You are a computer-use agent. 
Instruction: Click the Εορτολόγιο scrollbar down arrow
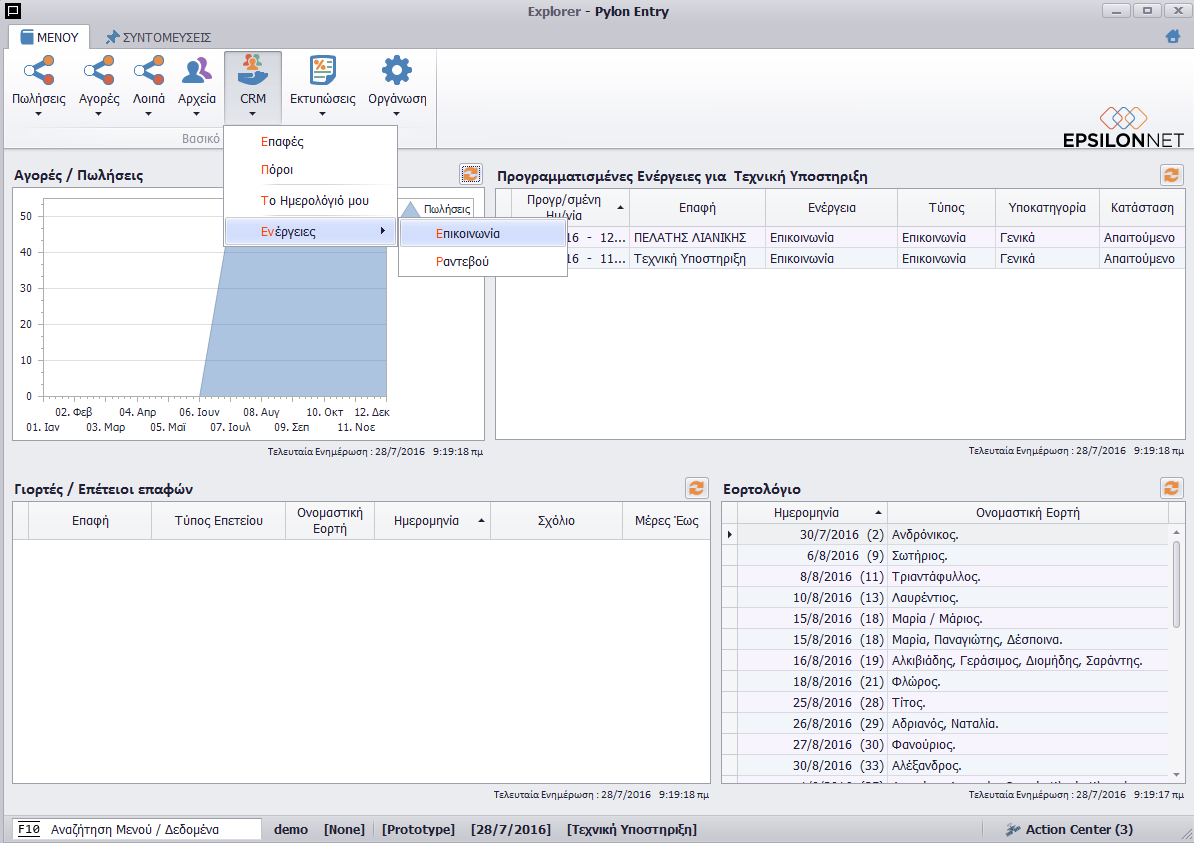1176,775
